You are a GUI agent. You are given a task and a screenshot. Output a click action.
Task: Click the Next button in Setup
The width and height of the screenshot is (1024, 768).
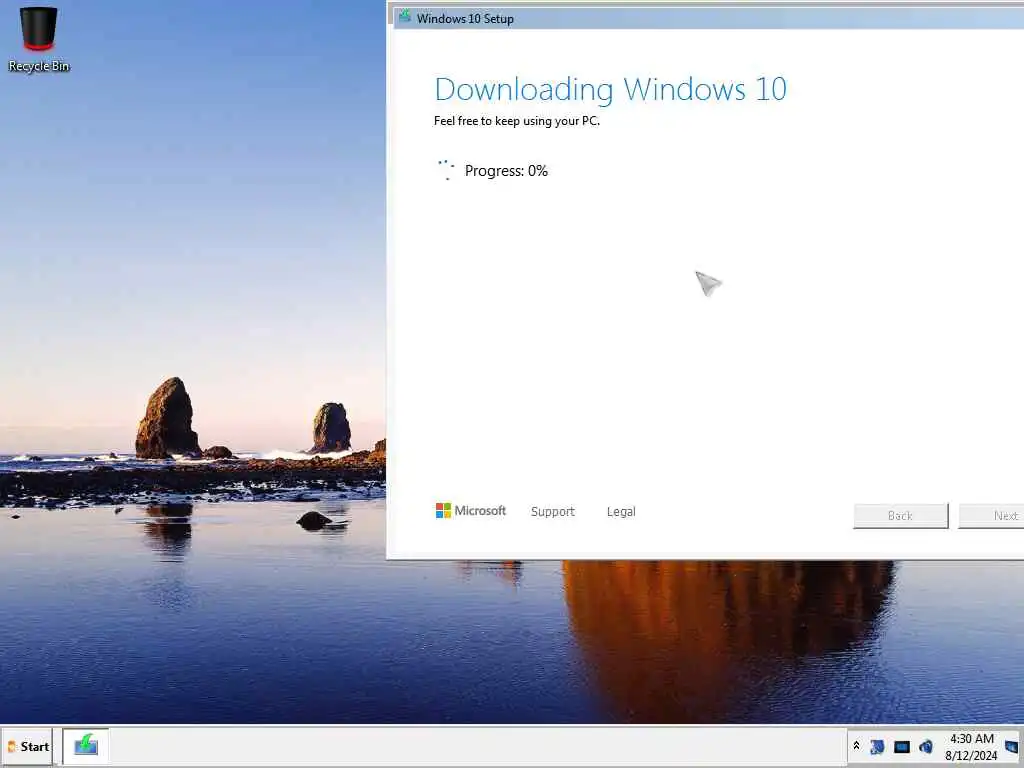click(x=991, y=515)
